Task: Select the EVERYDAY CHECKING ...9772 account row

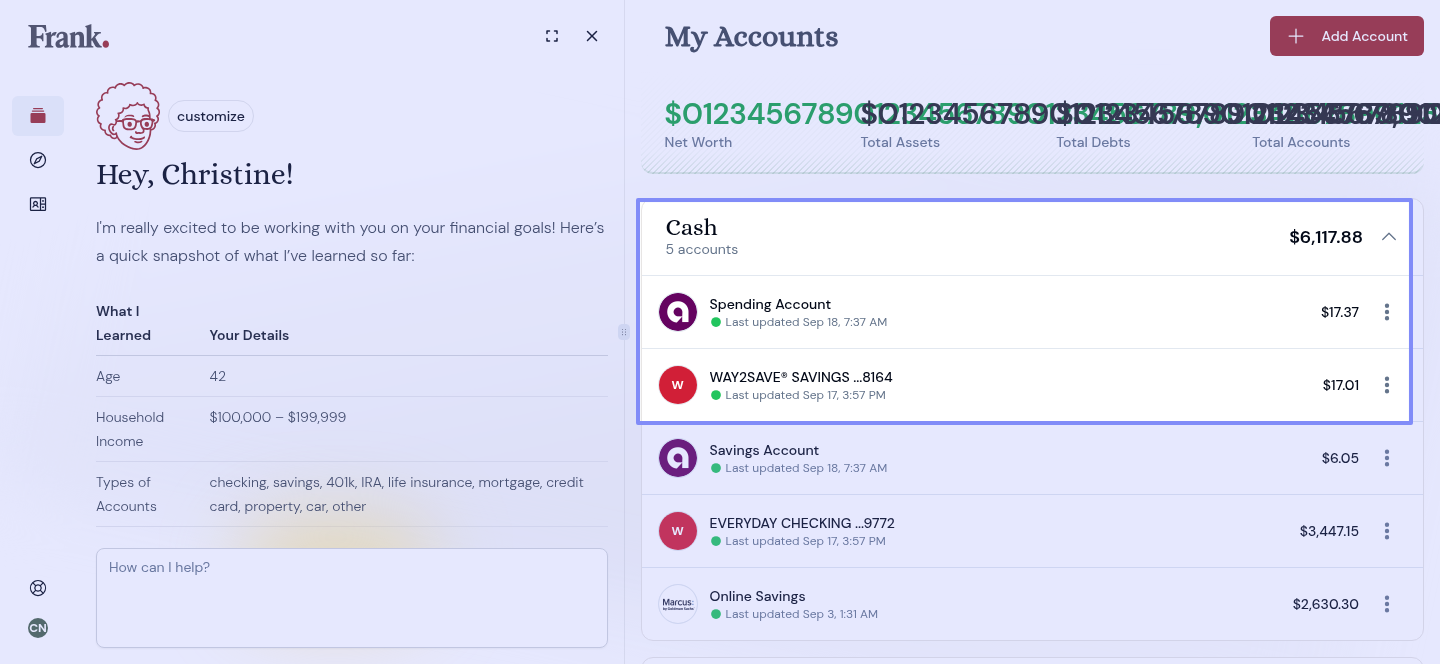Action: click(x=900, y=531)
